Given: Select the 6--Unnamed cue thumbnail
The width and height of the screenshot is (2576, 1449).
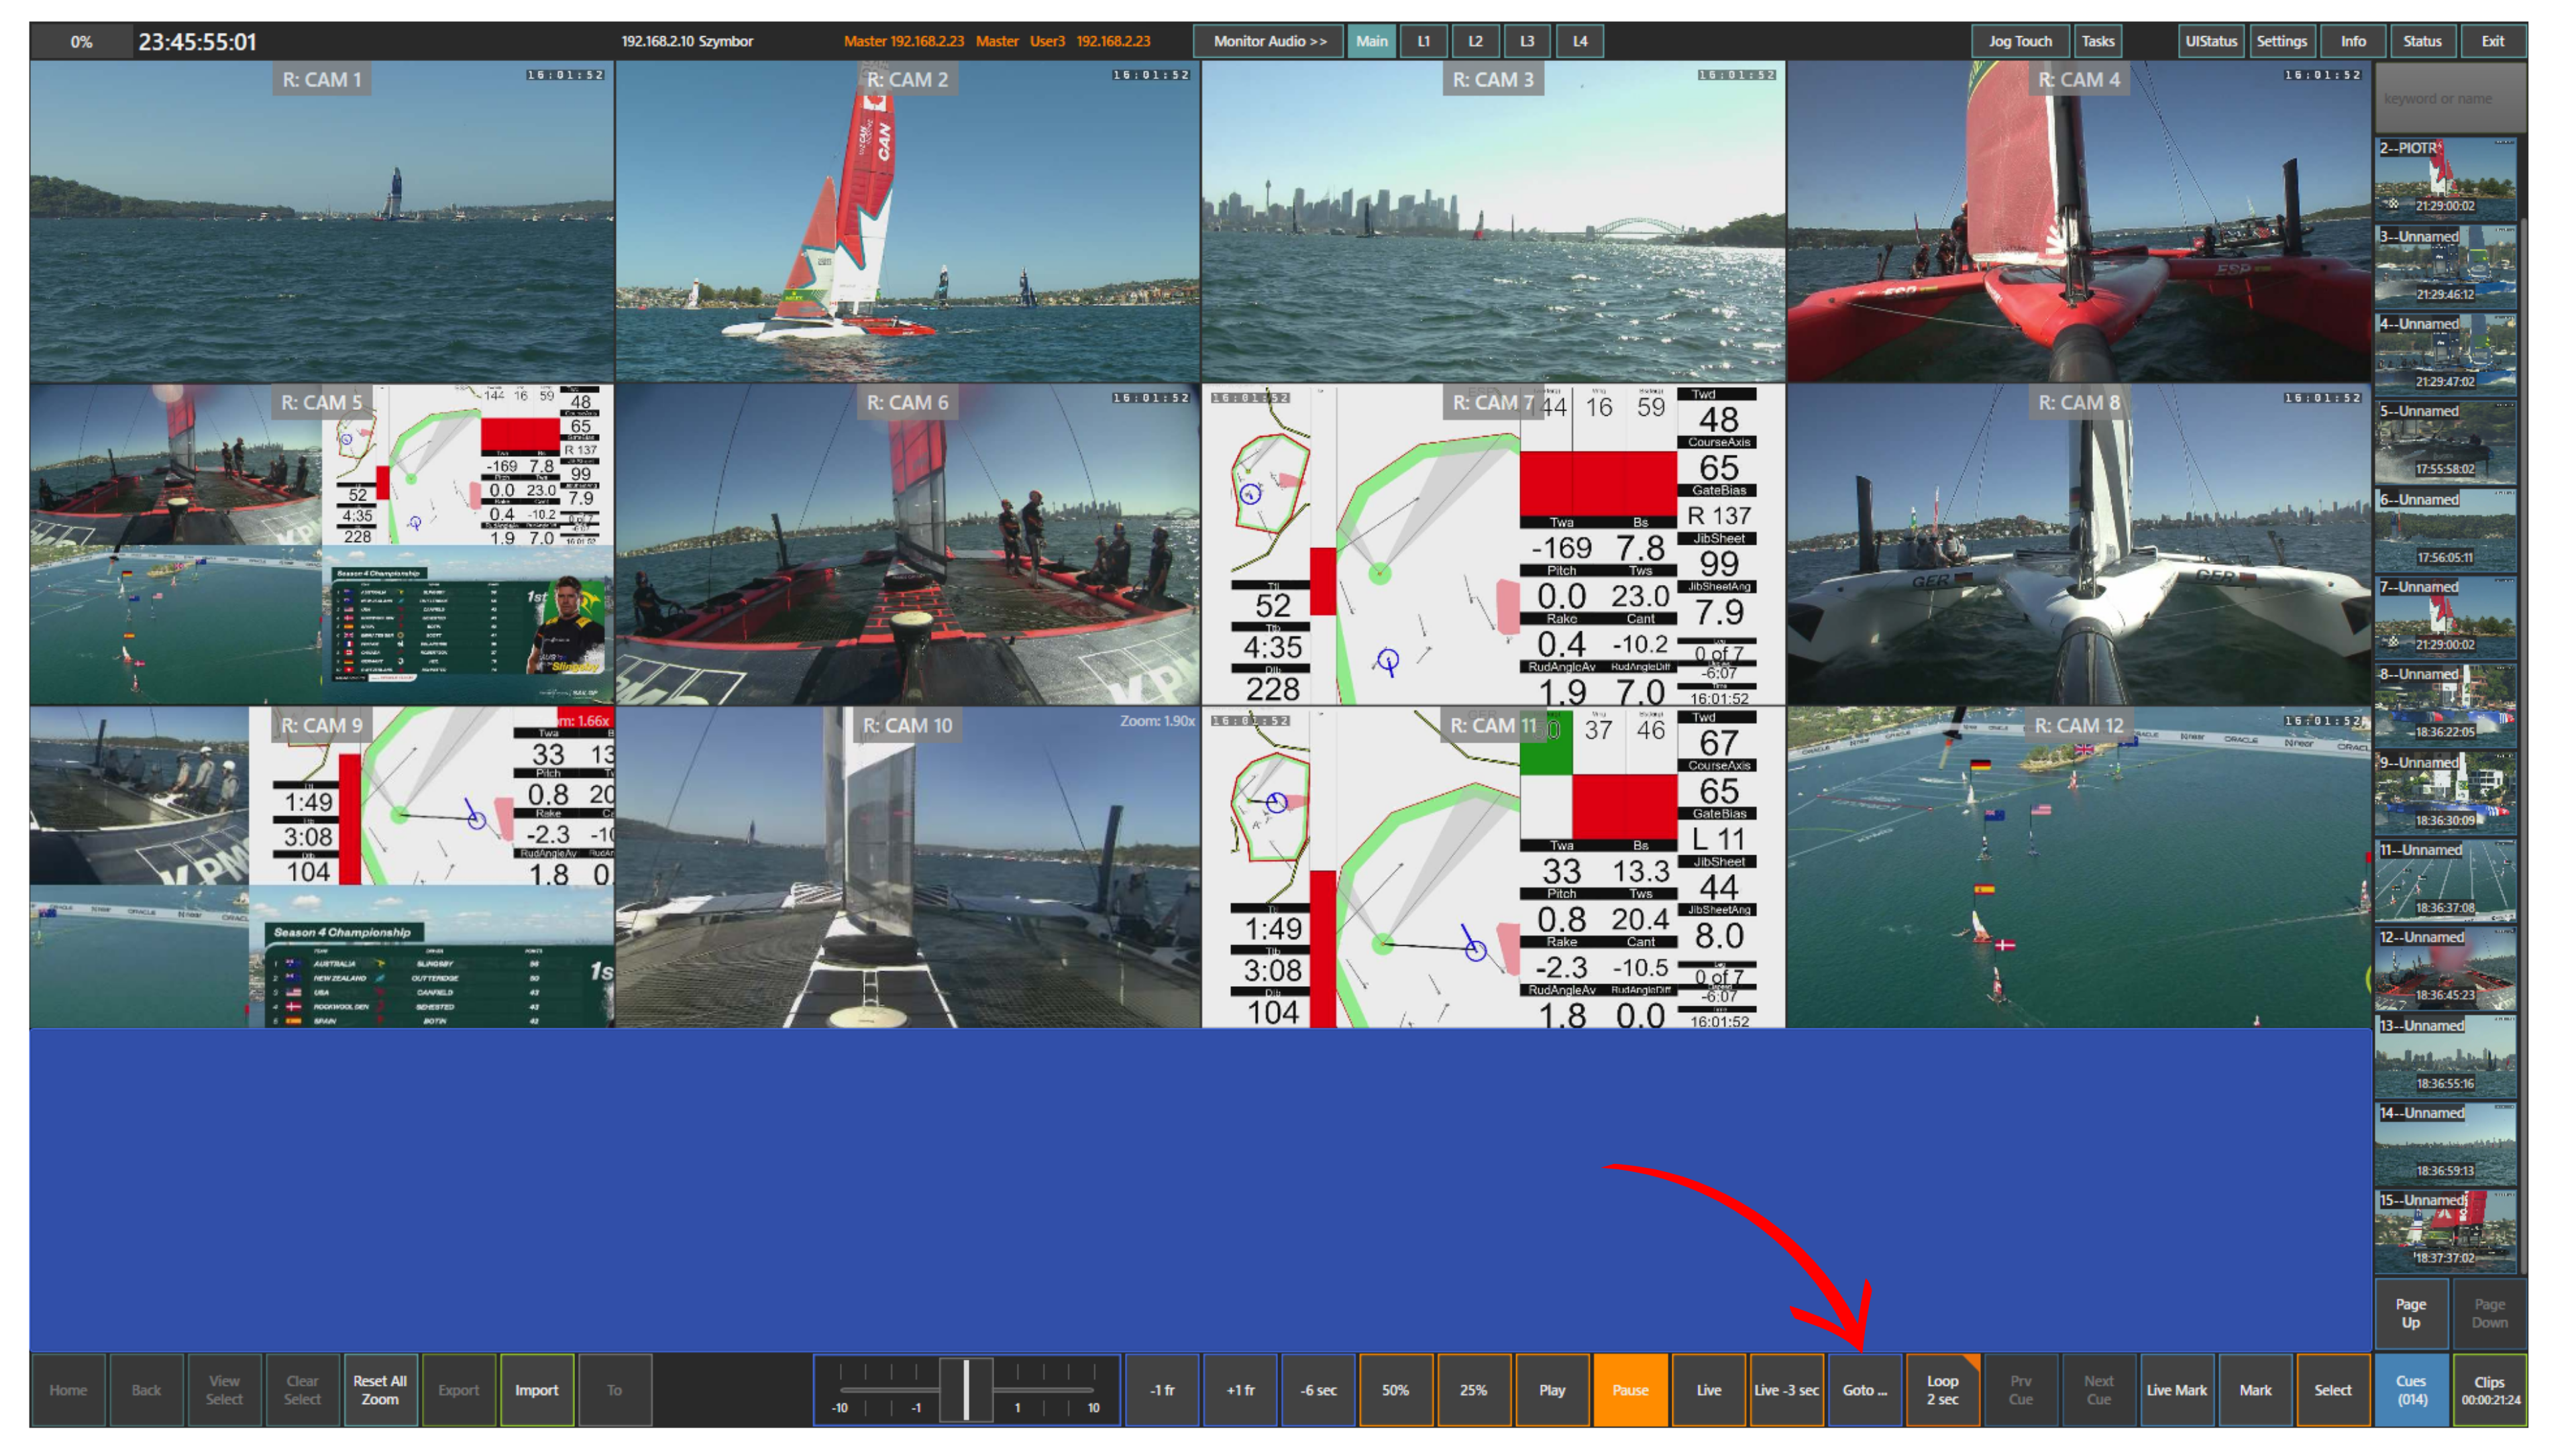Looking at the screenshot, I should 2445,528.
